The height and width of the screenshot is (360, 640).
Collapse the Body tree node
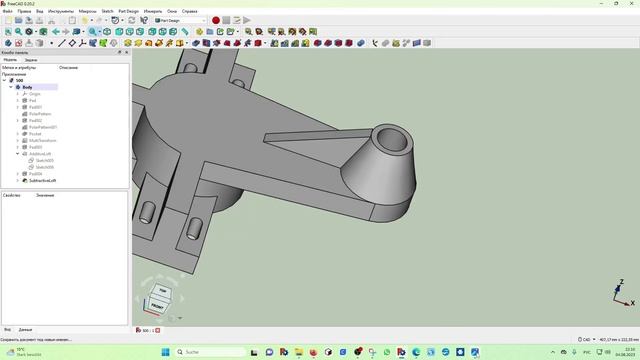click(x=11, y=87)
